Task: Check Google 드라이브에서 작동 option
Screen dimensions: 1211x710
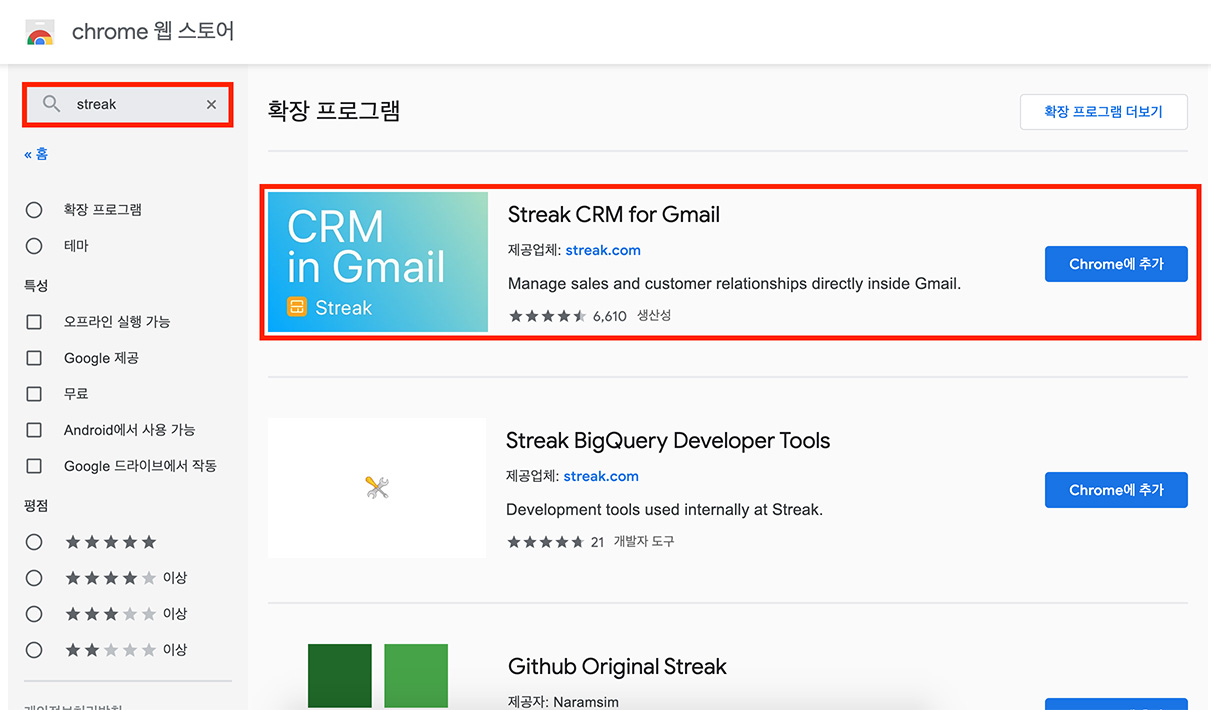Action: tap(34, 466)
